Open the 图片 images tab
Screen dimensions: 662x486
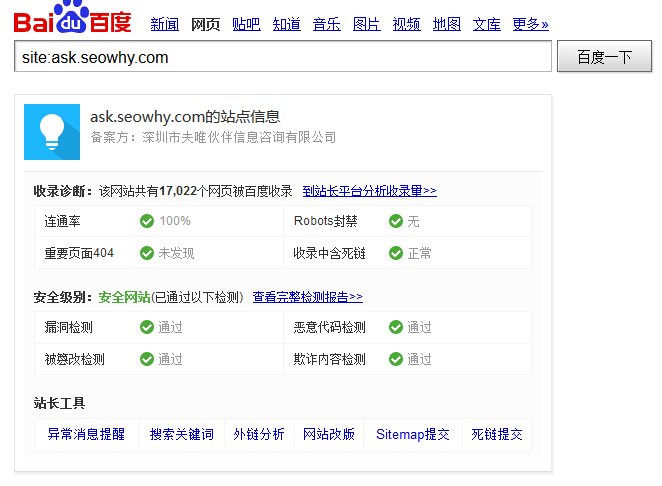(x=366, y=24)
